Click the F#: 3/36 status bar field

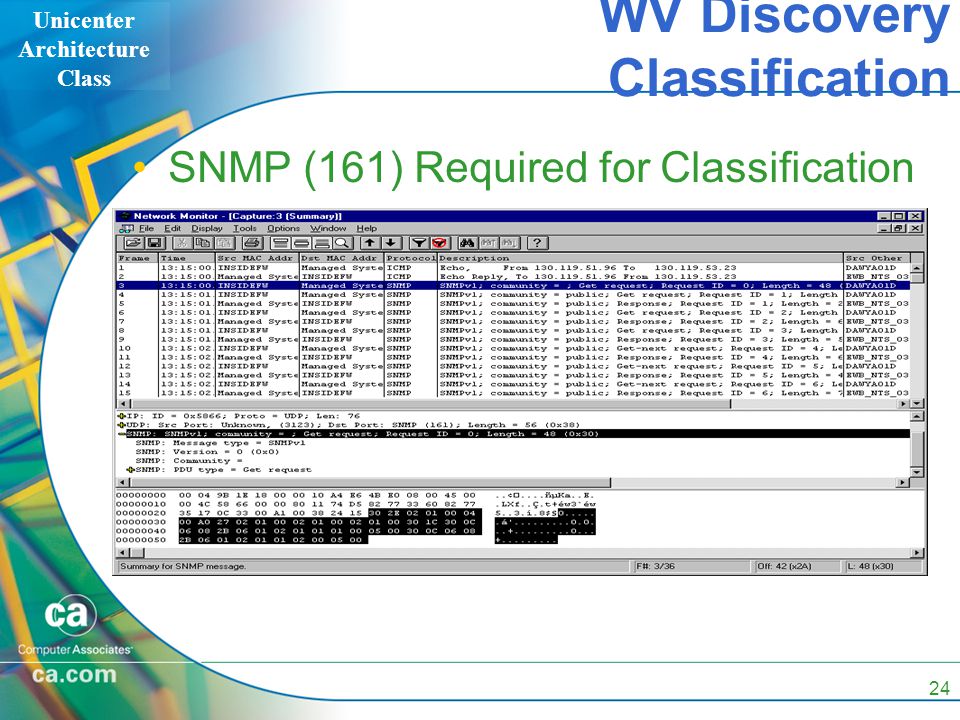(x=691, y=566)
